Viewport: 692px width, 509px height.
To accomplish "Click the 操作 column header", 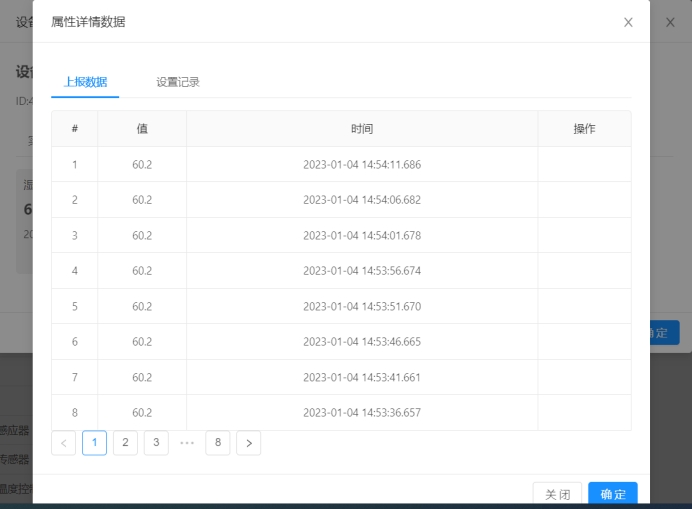I will (584, 129).
